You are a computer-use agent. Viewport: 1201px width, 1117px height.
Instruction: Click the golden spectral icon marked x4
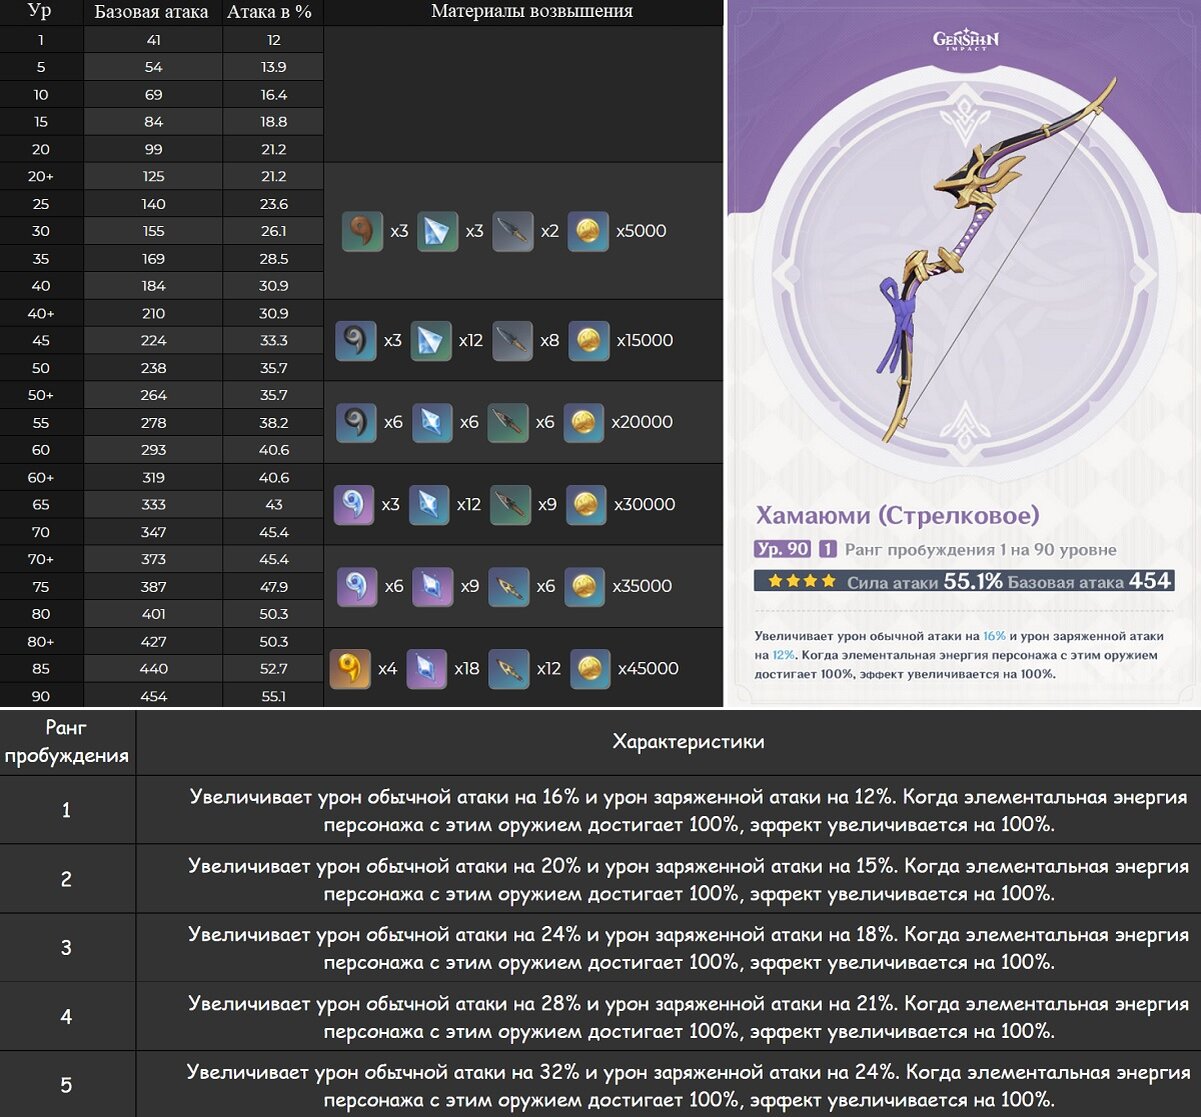[350, 669]
